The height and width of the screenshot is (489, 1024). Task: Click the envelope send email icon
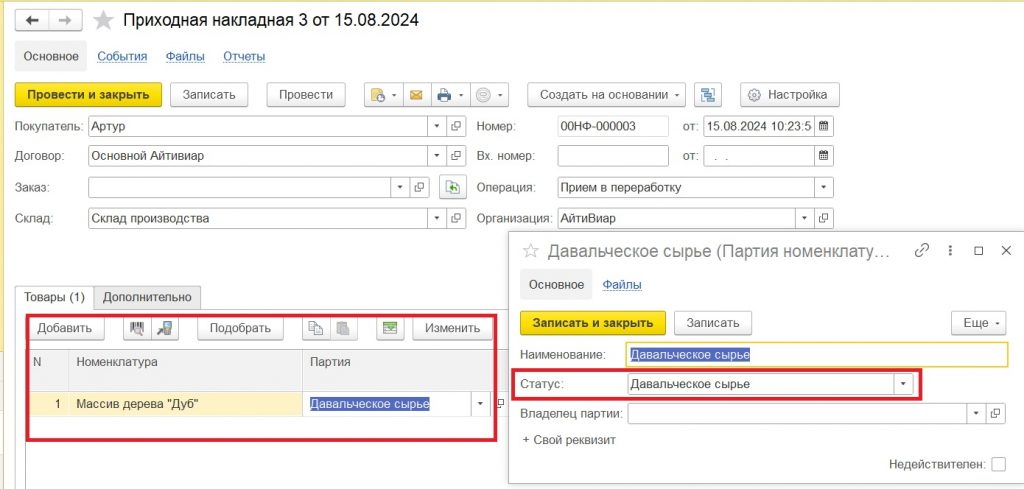coord(416,95)
